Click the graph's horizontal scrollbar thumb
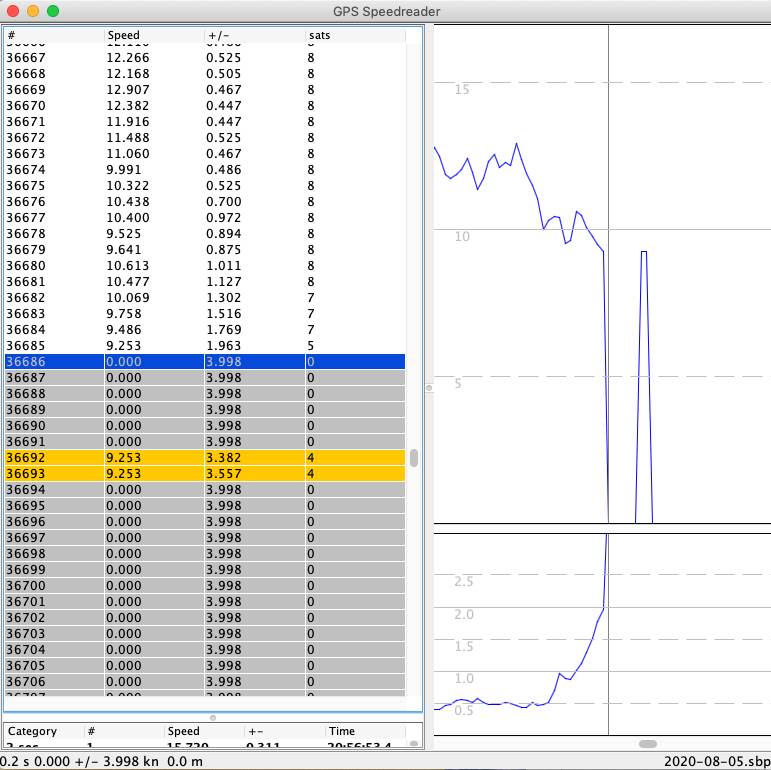Screen dimensions: 771x770 (647, 743)
